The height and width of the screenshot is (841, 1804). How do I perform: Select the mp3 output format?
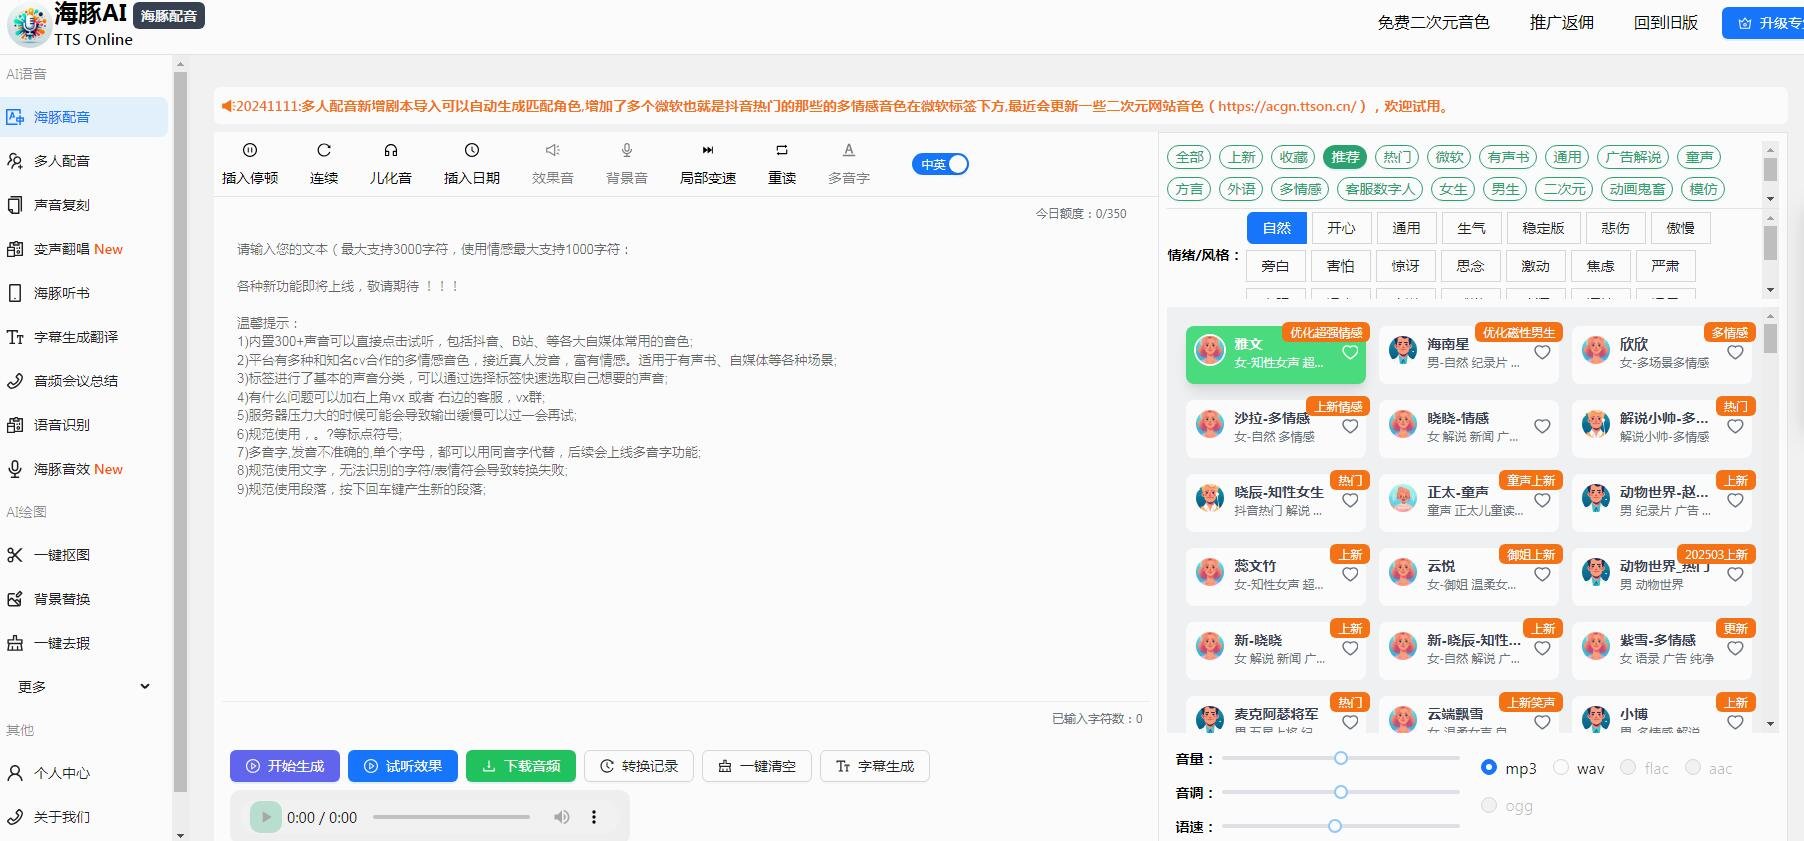click(1489, 767)
